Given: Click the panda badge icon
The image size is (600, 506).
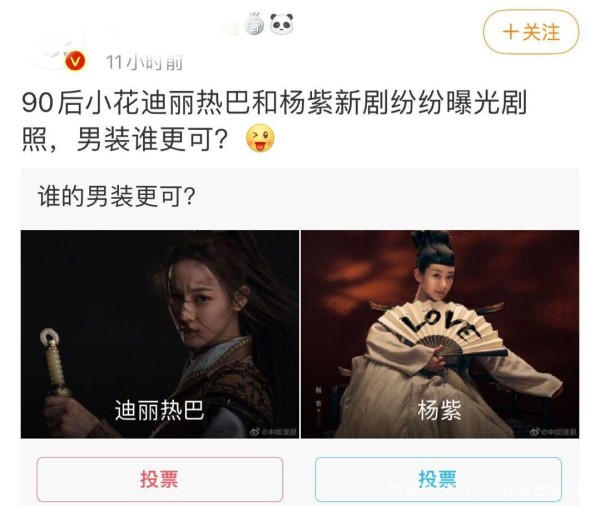Looking at the screenshot, I should pyautogui.click(x=281, y=23).
